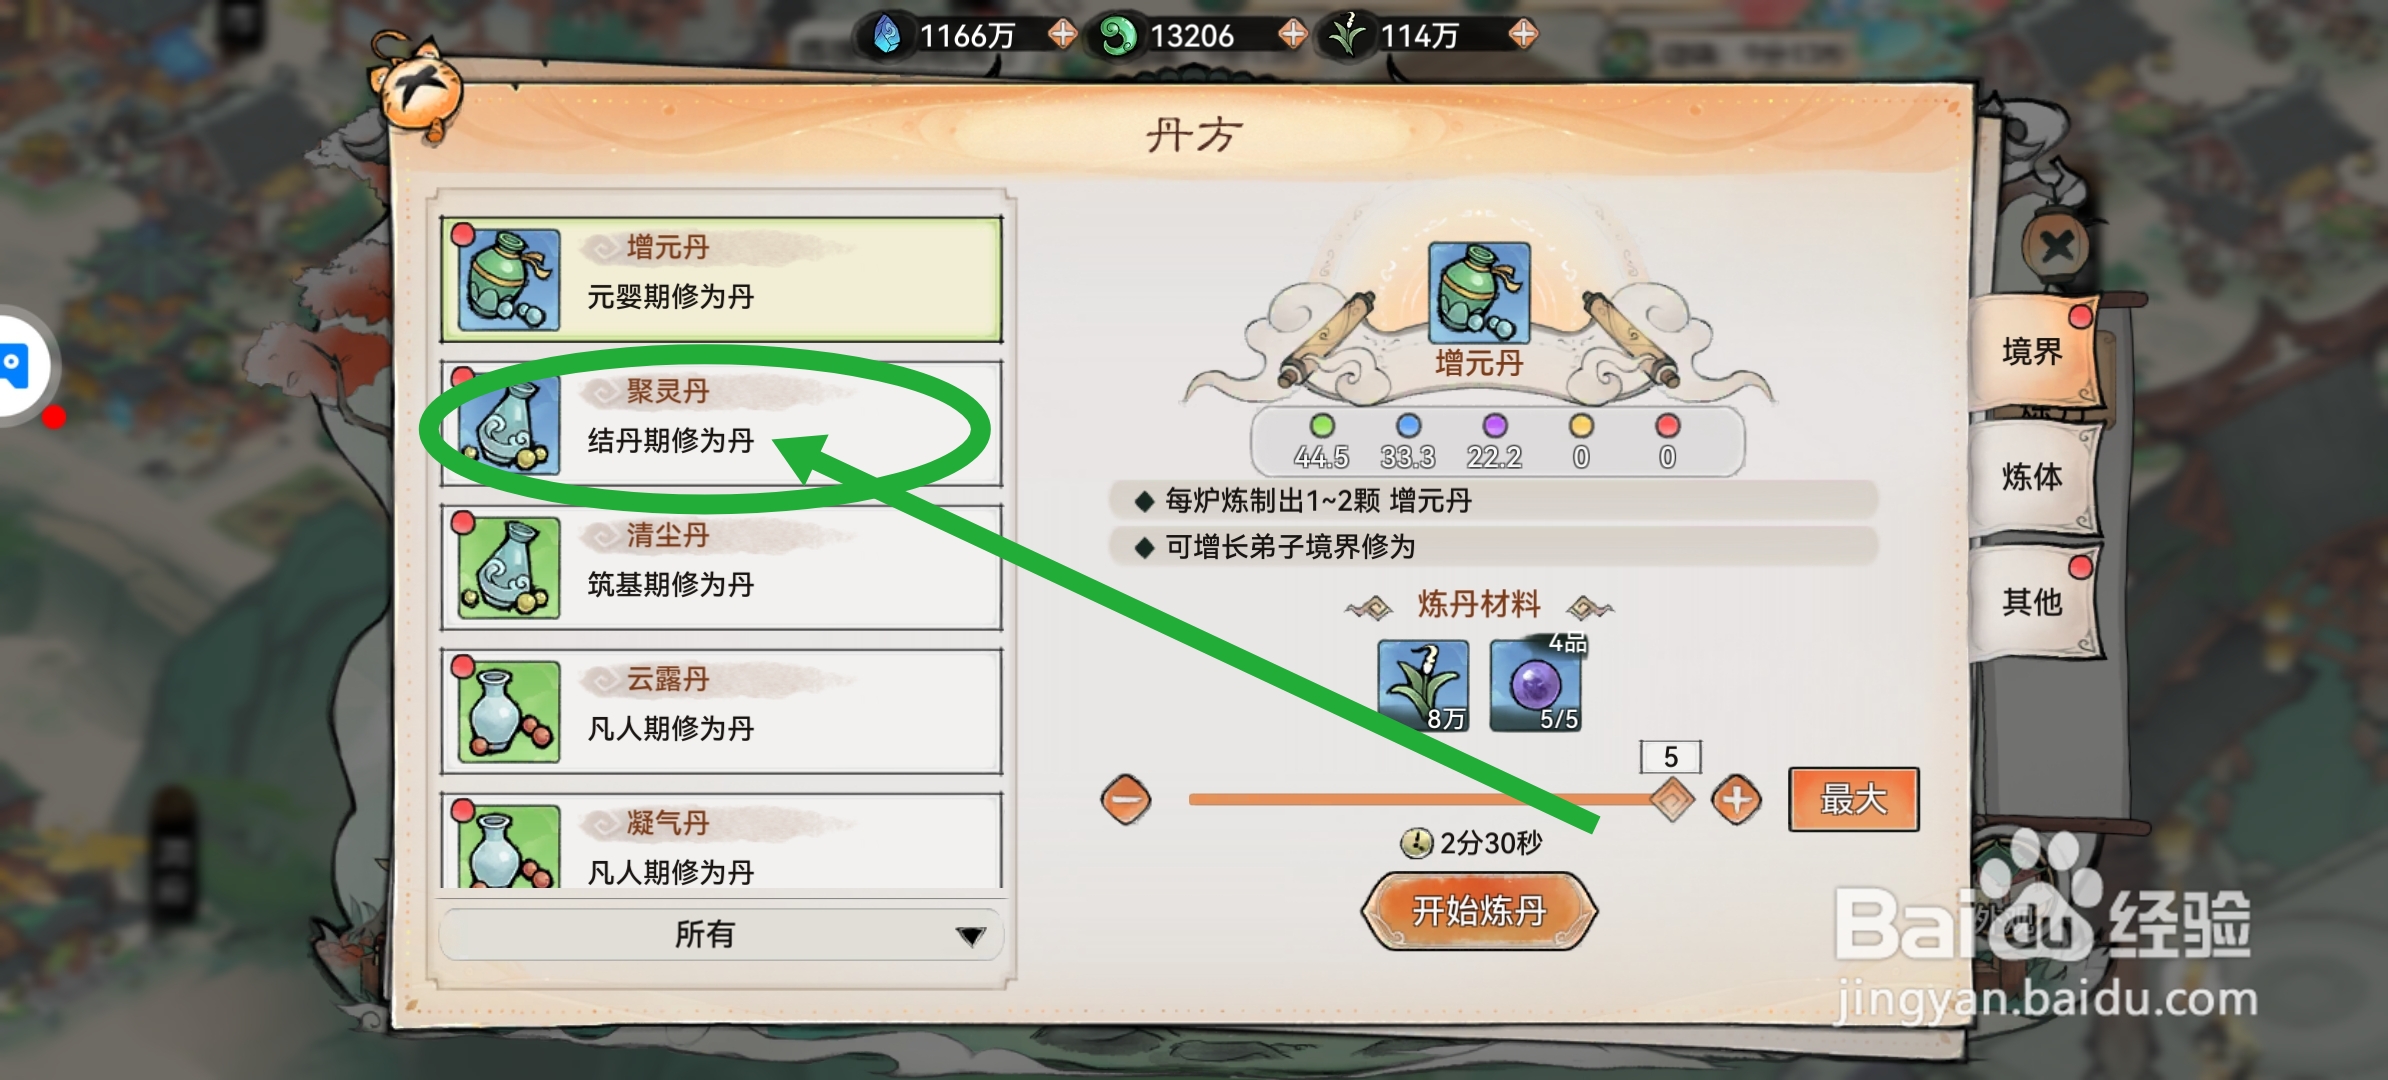The width and height of the screenshot is (2388, 1080).
Task: Tap the 增元丹 pill icon in recipe preview
Action: click(1479, 293)
